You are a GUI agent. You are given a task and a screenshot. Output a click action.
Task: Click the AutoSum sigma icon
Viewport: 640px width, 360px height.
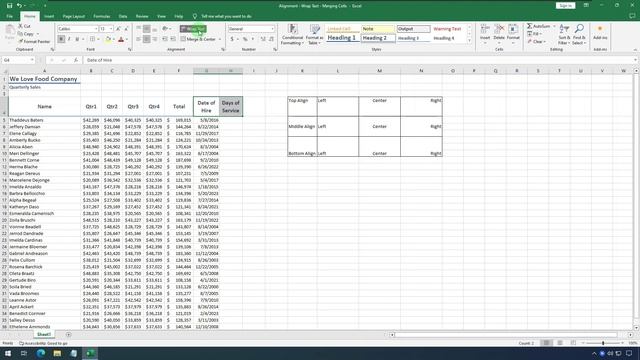(x=529, y=26)
